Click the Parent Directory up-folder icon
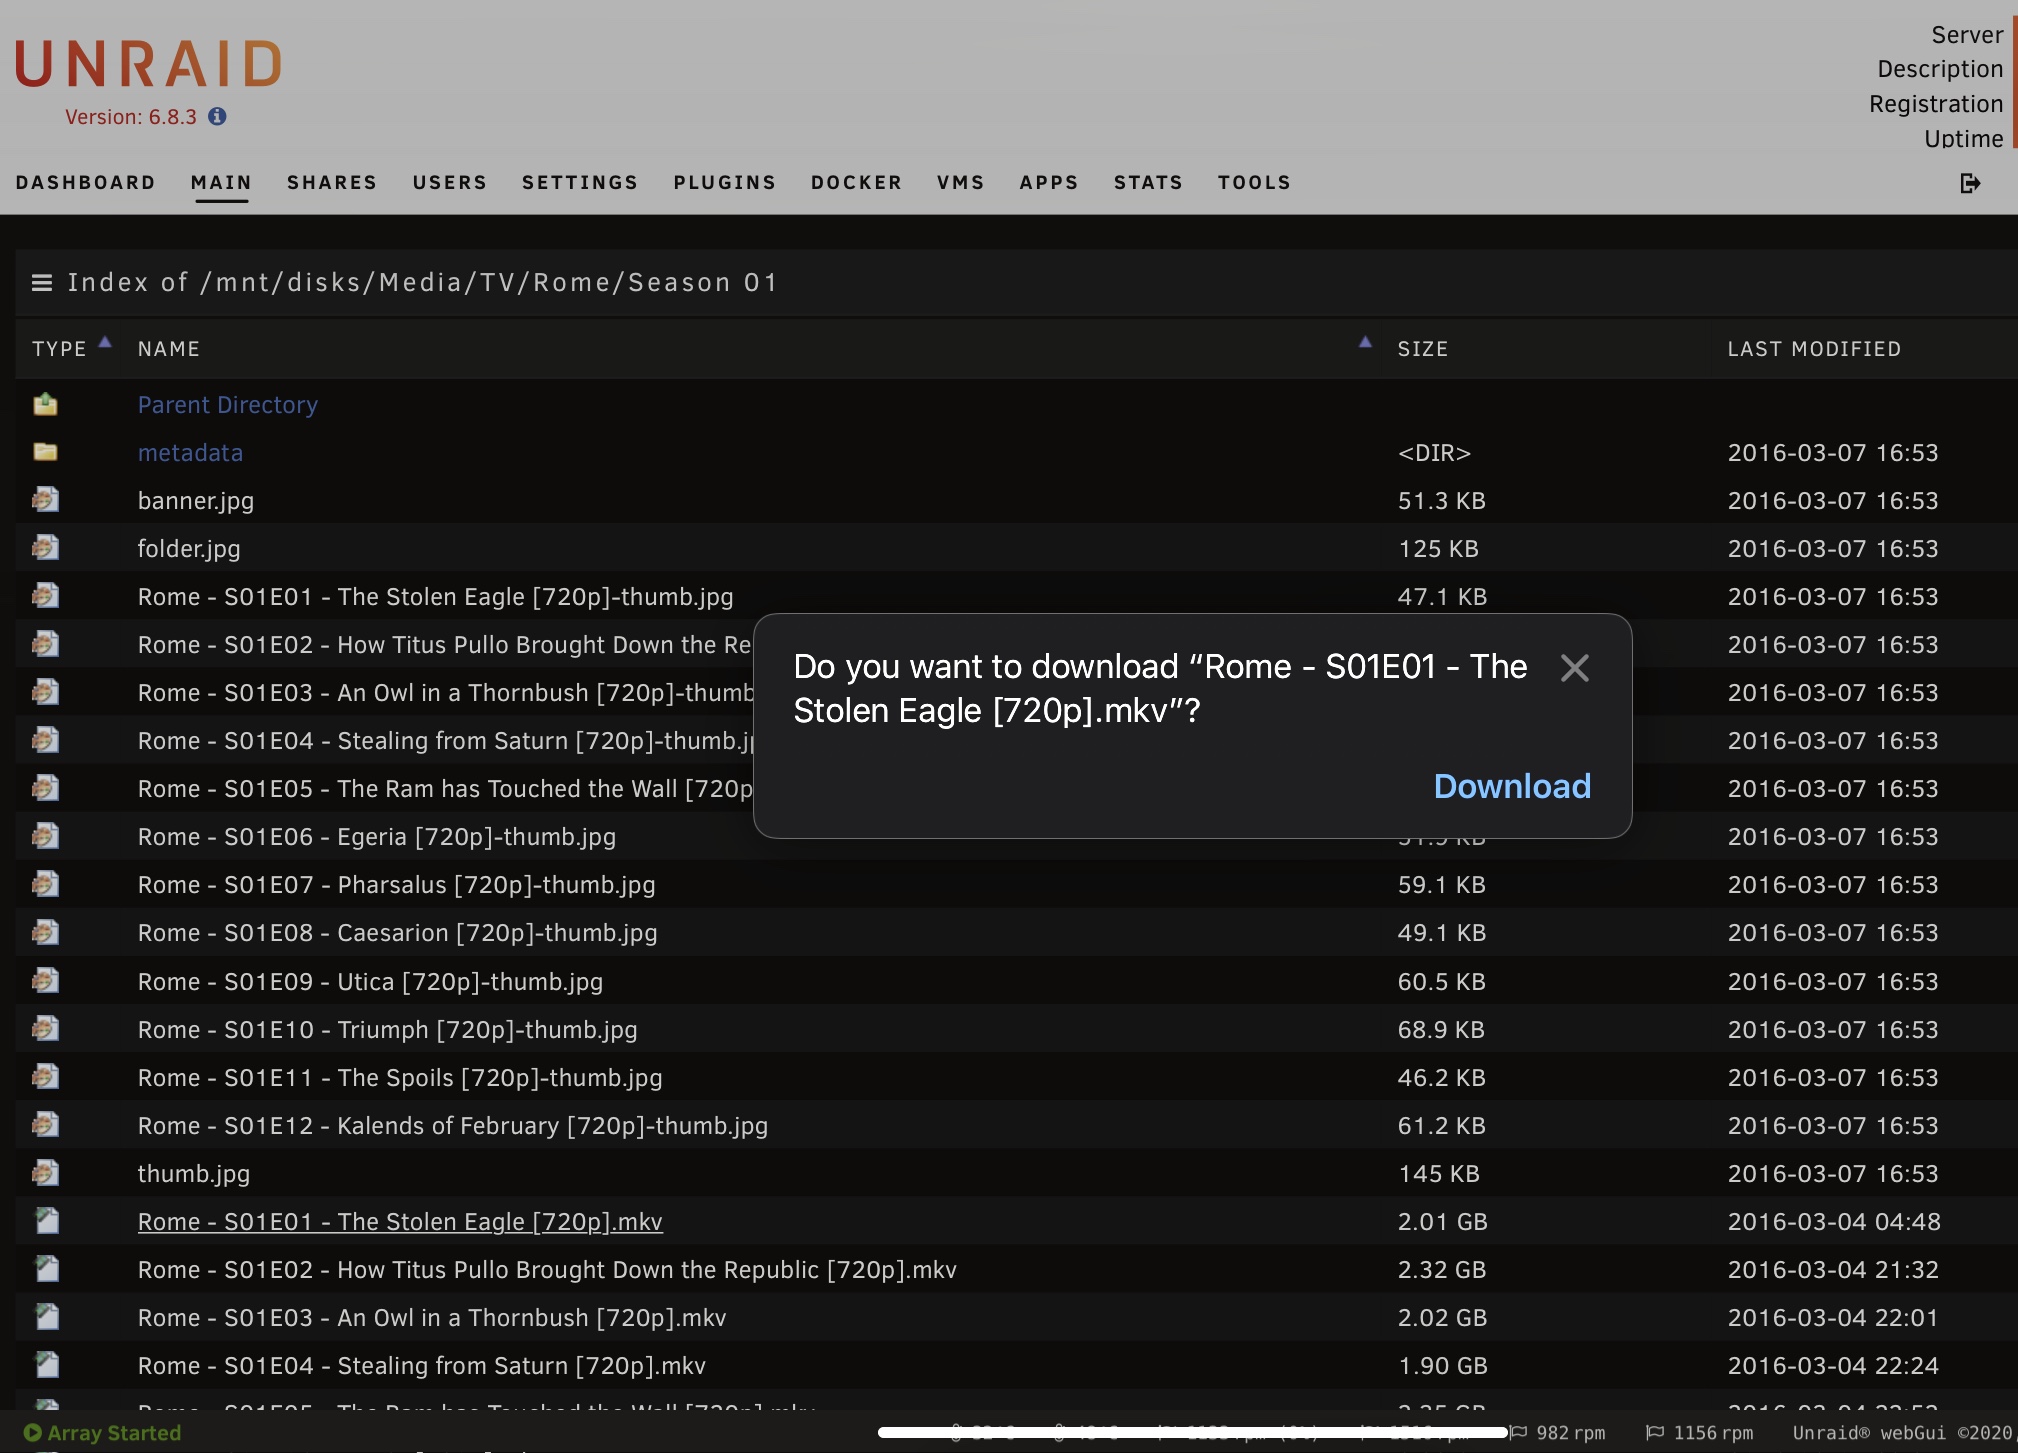 click(x=45, y=405)
